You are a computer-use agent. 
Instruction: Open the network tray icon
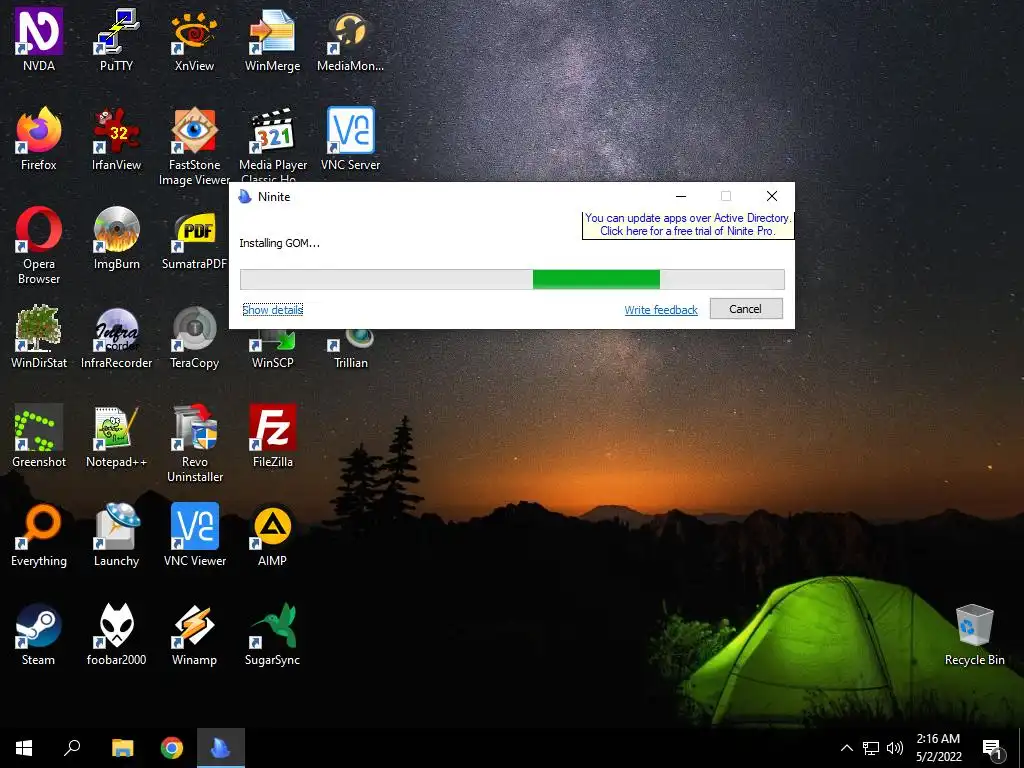pos(871,748)
